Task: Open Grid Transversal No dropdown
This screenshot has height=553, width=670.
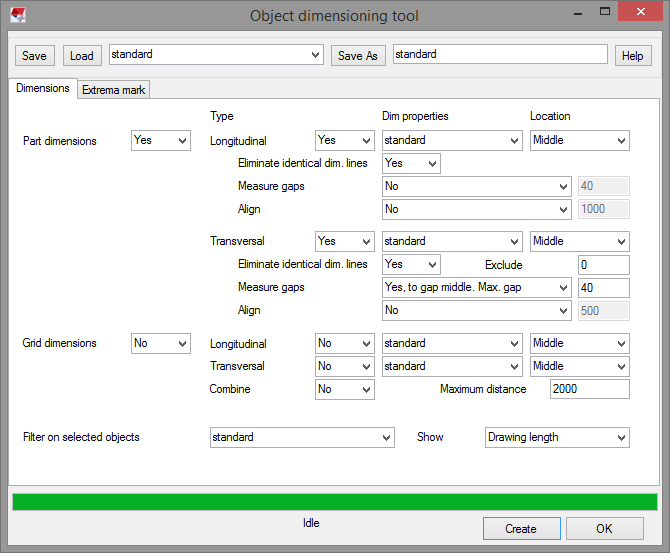Action: tap(345, 367)
